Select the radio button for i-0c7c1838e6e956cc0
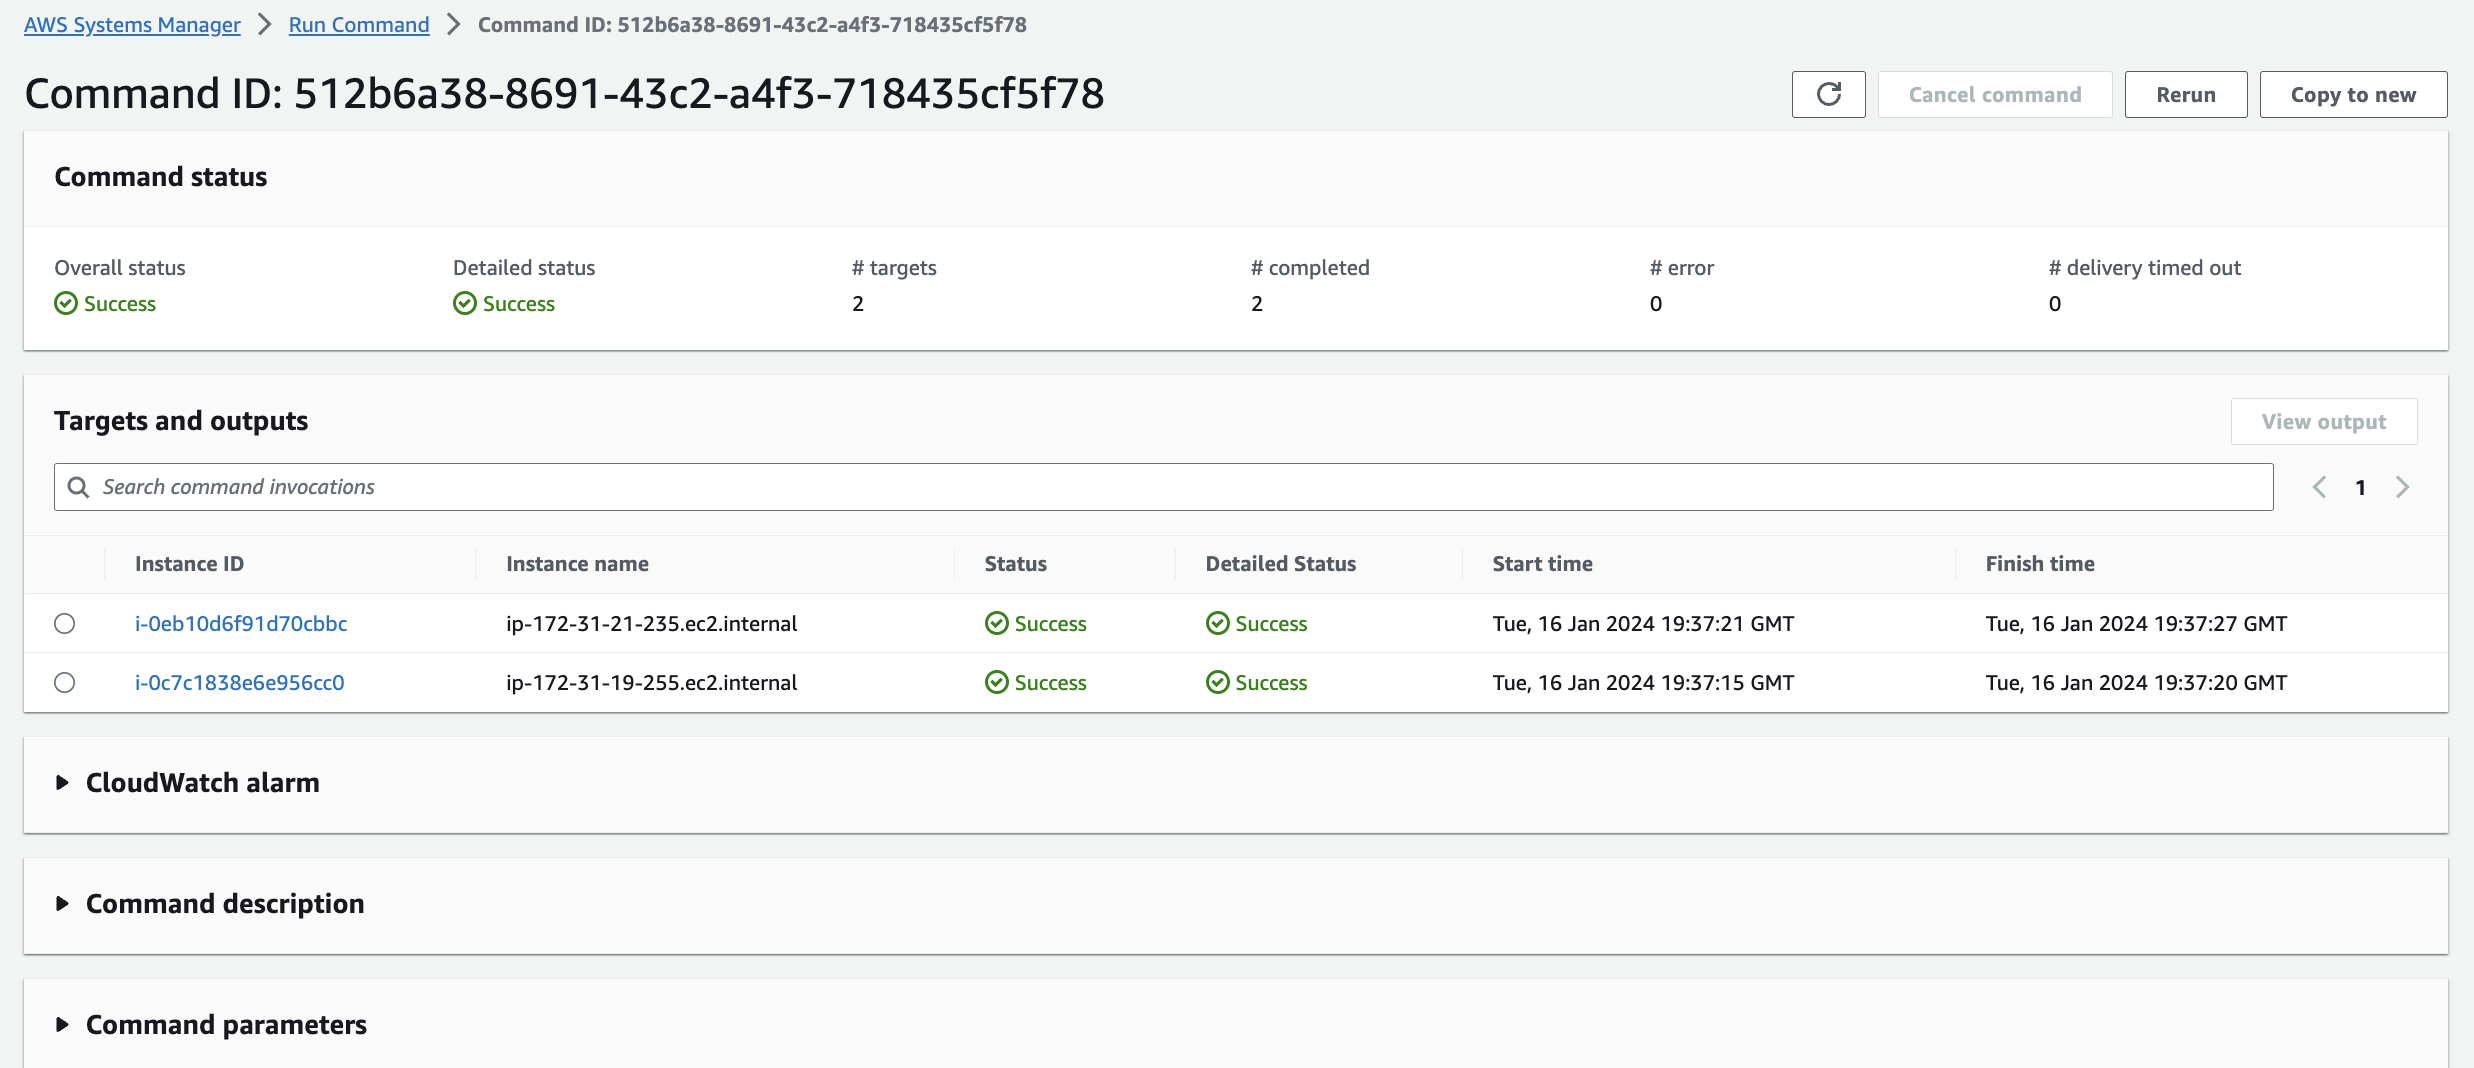The height and width of the screenshot is (1068, 2474). [x=65, y=682]
